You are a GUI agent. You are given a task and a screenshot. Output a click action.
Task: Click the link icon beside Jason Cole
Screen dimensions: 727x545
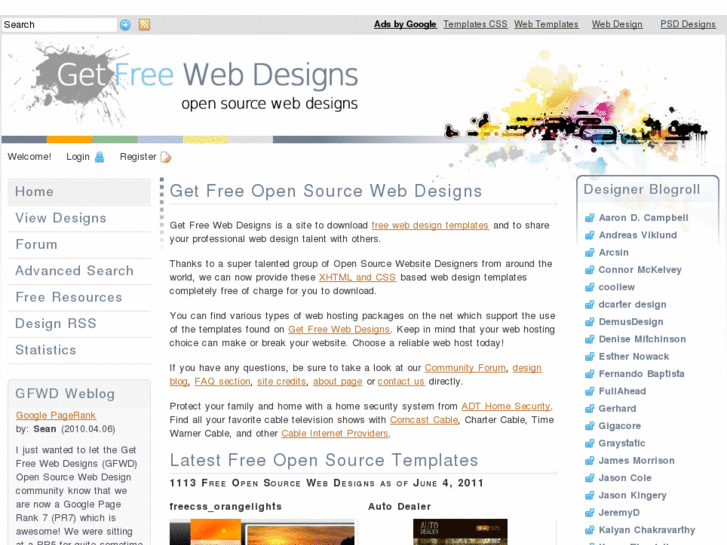click(x=589, y=478)
